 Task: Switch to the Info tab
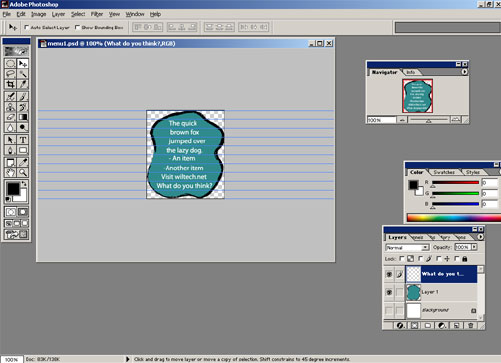tap(411, 72)
